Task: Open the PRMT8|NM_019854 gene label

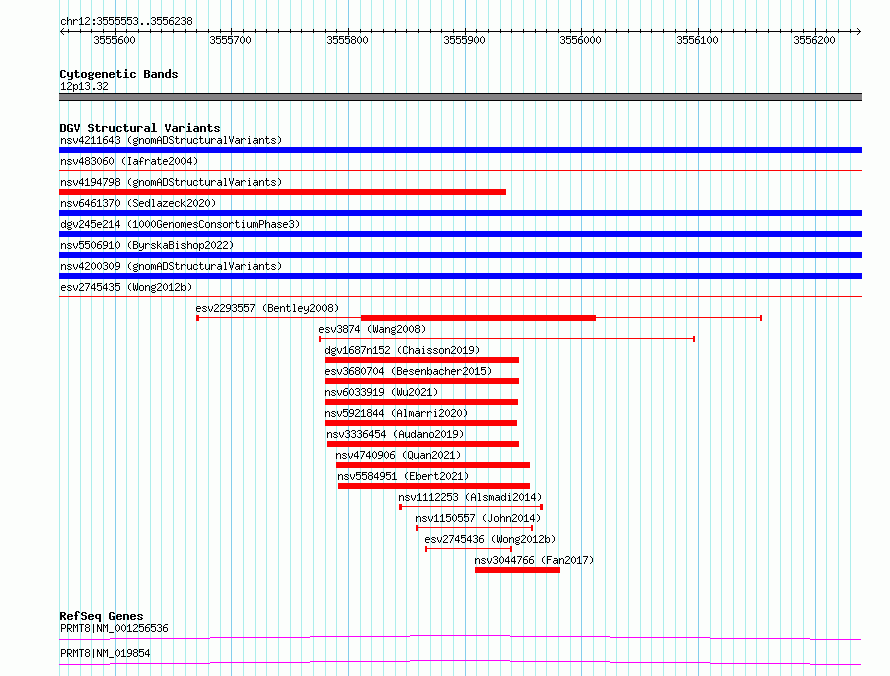Action: tap(105, 653)
